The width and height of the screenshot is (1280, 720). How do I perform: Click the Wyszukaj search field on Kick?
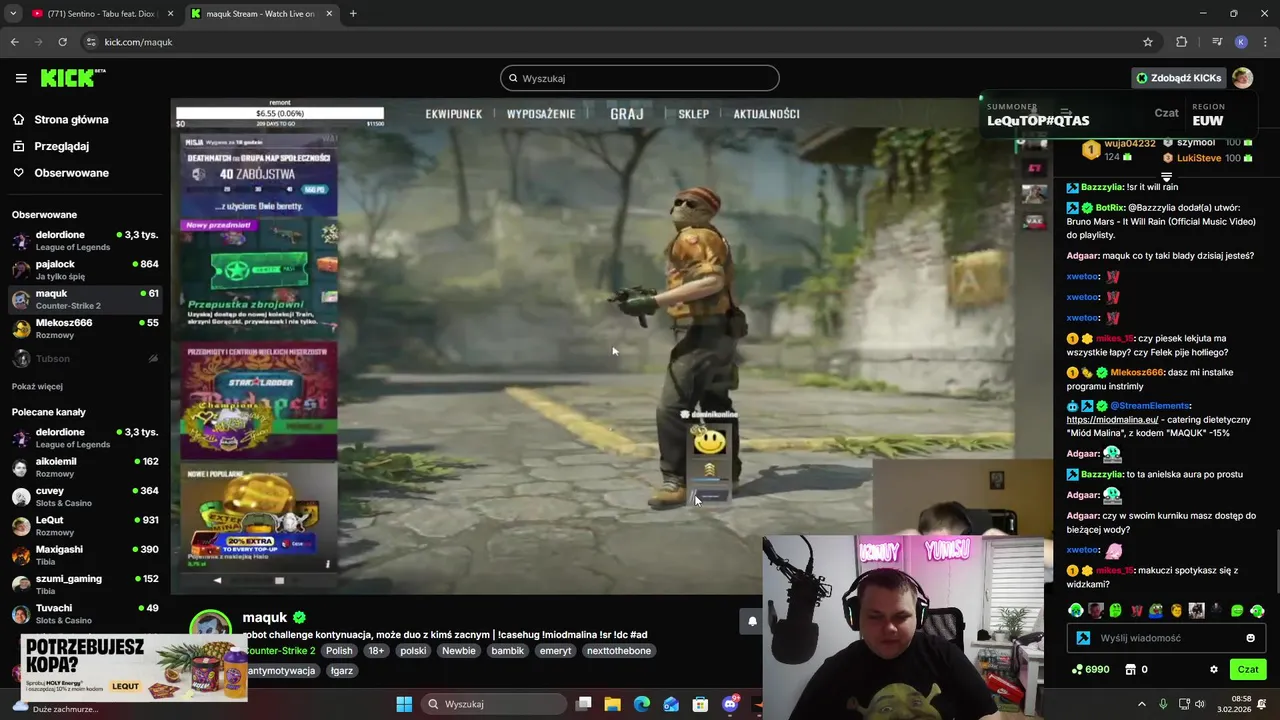(640, 78)
